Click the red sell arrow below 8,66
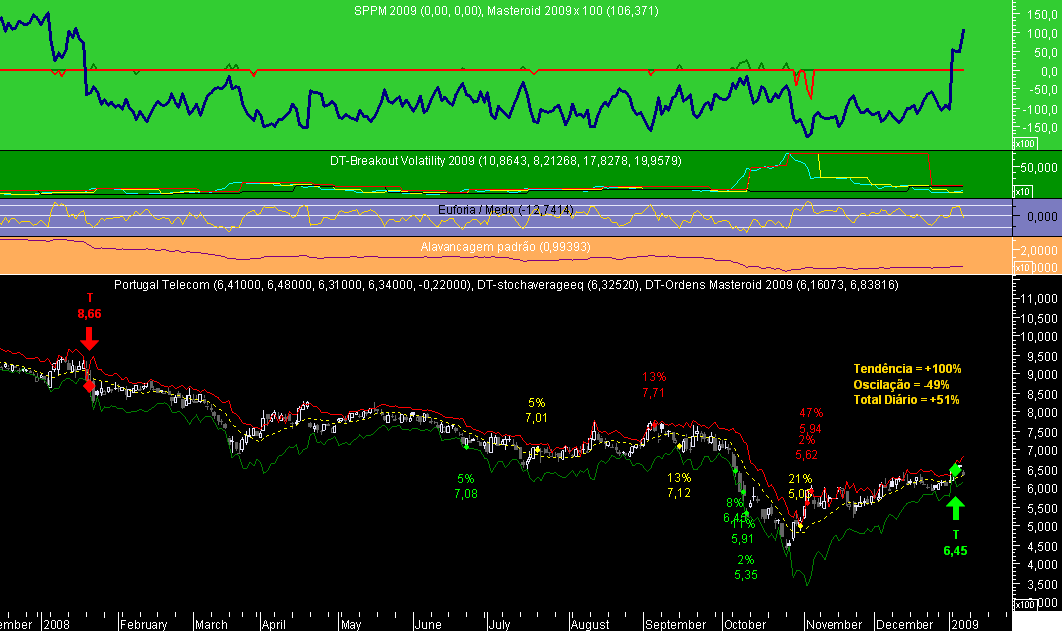Image resolution: width=1062 pixels, height=631 pixels. (x=89, y=338)
